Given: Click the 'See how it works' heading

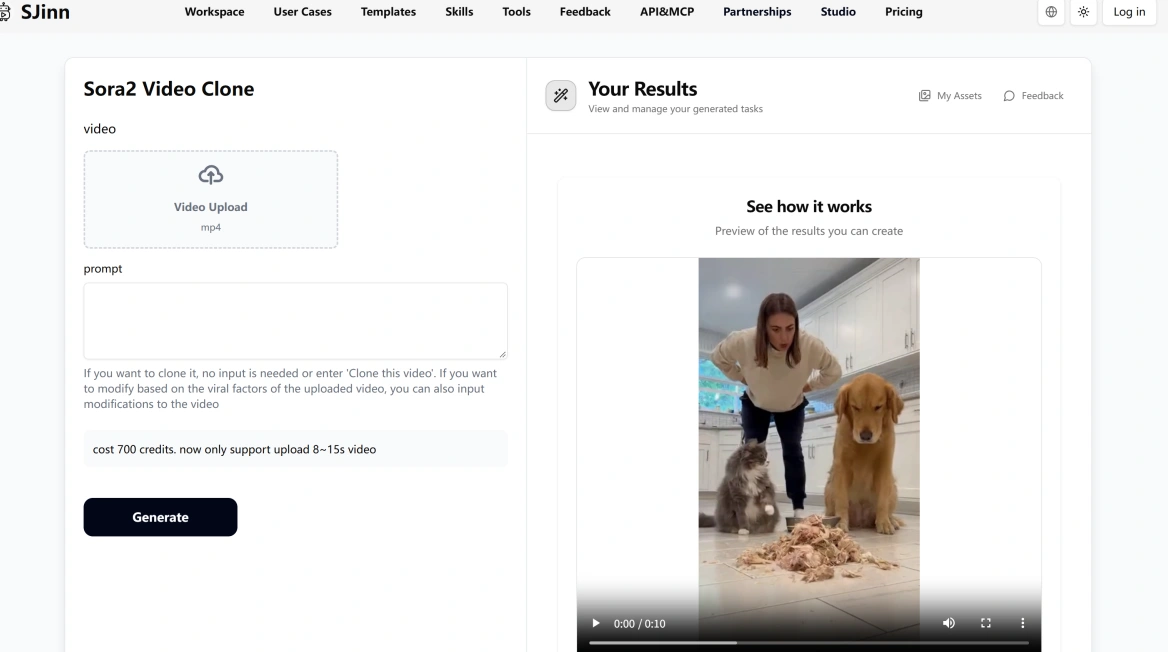Looking at the screenshot, I should pyautogui.click(x=809, y=206).
